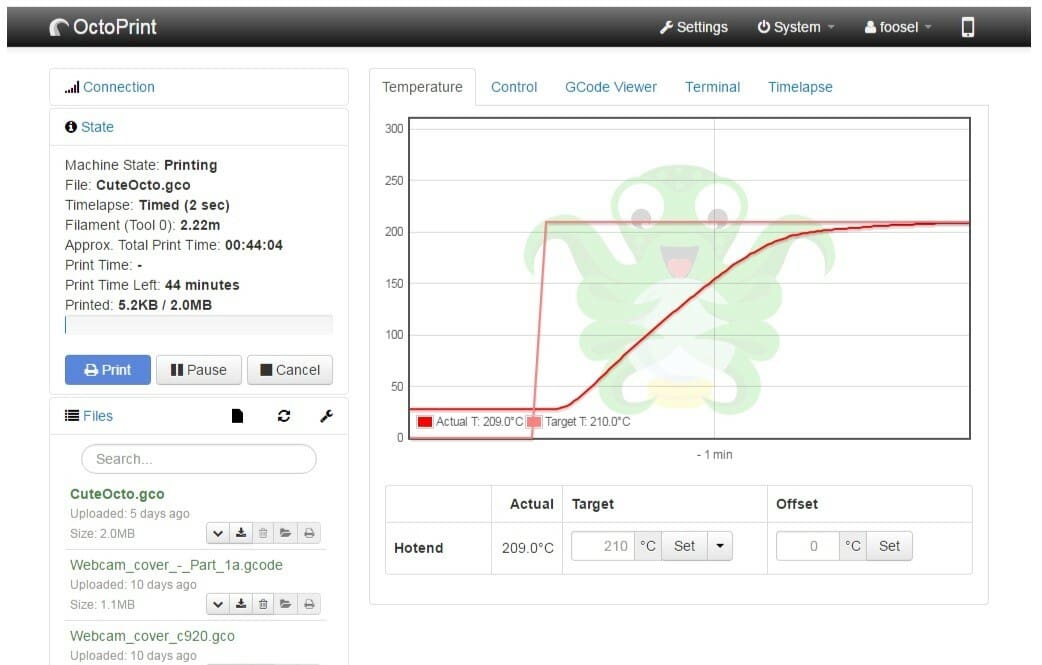Click the "Target T: 210.0°C" legend label
Viewport: 1042px width, 665px height.
click(x=587, y=422)
